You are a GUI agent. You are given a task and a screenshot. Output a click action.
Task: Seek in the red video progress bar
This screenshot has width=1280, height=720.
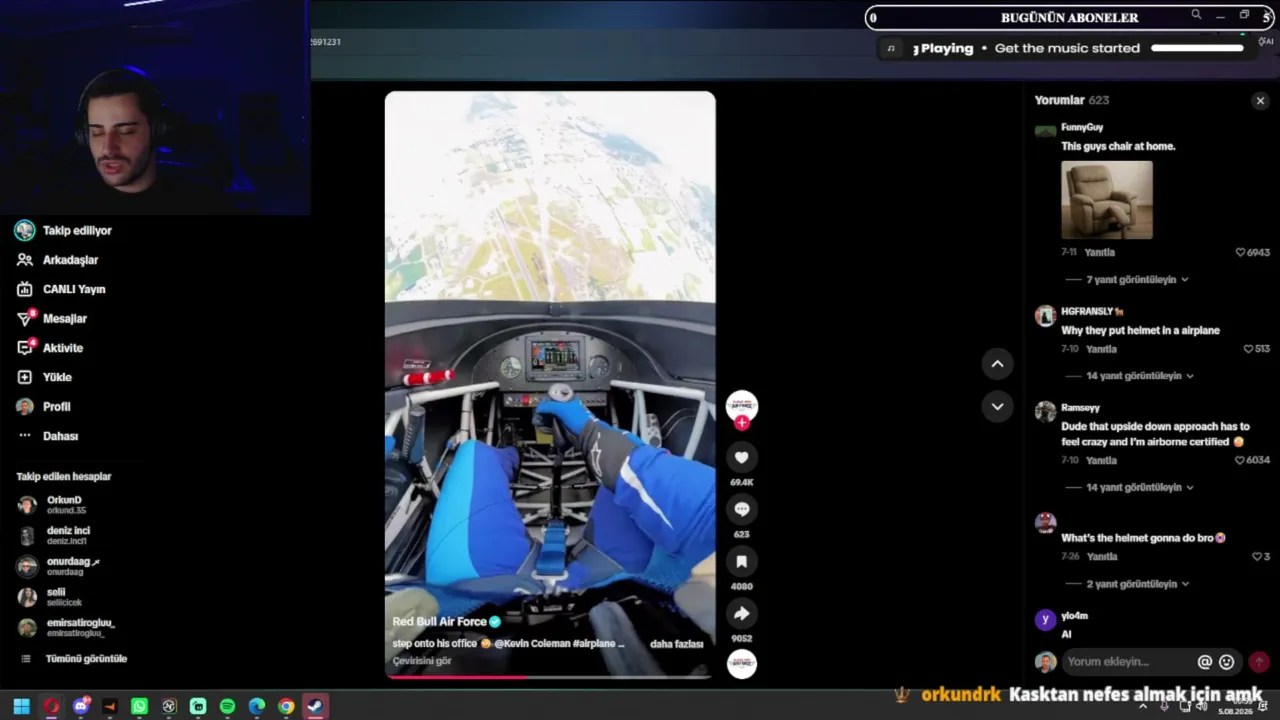(550, 677)
